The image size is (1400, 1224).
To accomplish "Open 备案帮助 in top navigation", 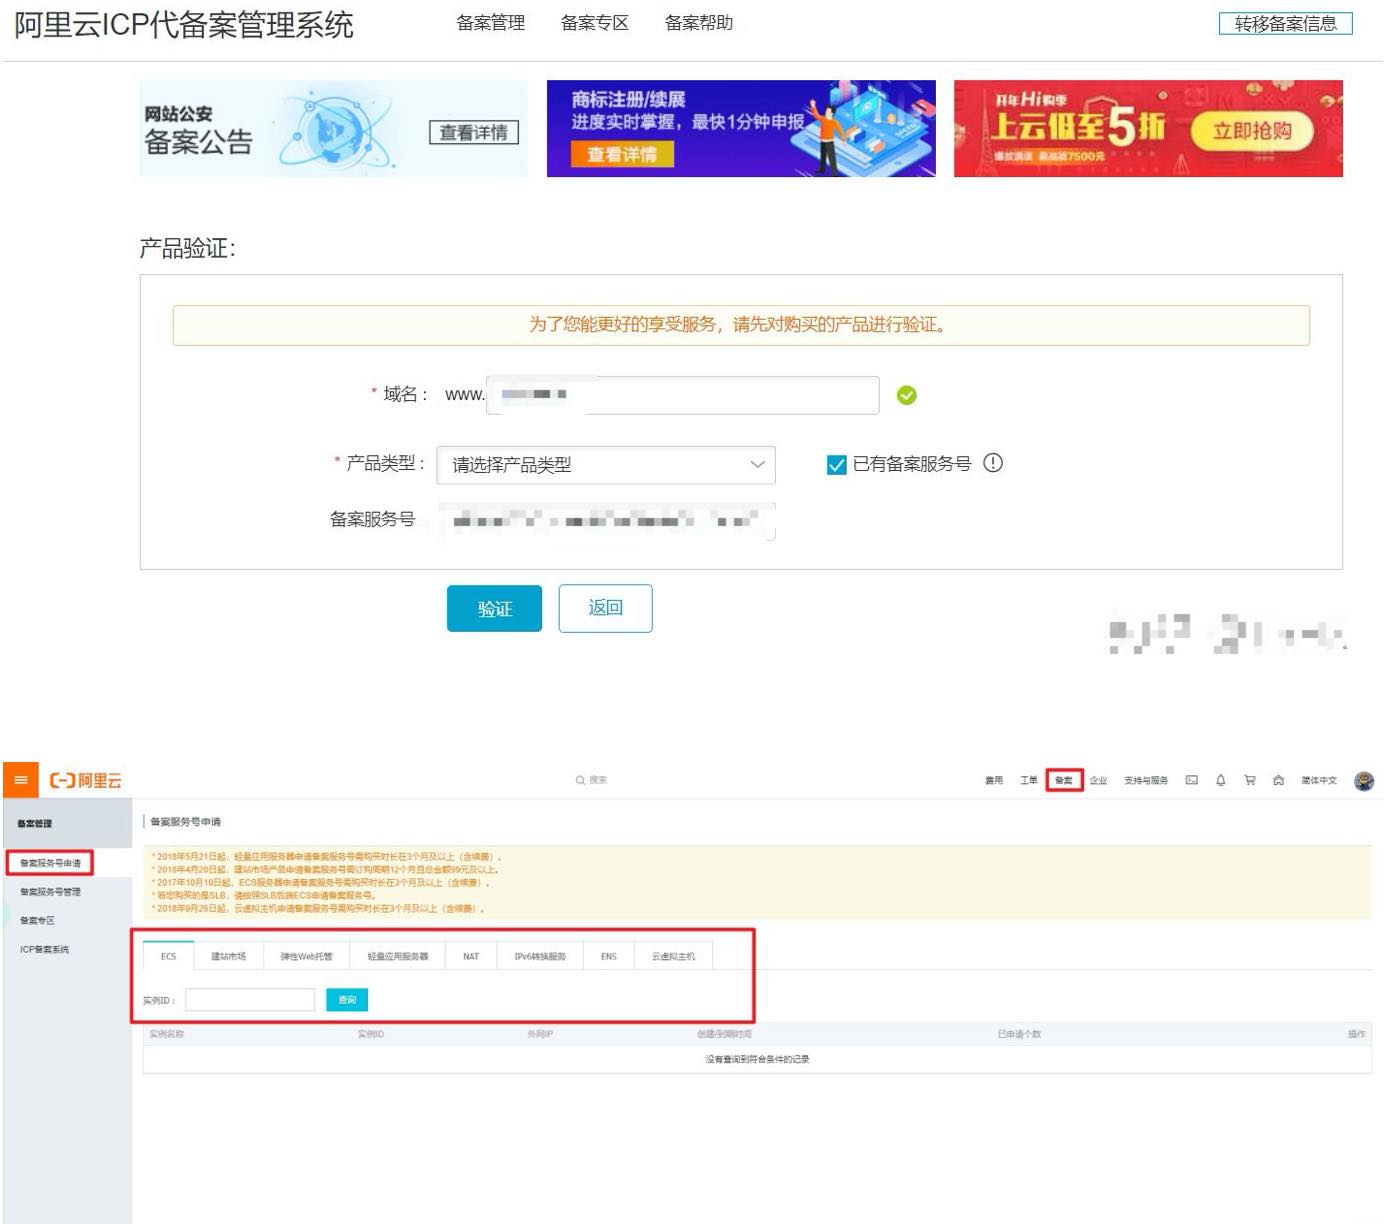I will [699, 23].
